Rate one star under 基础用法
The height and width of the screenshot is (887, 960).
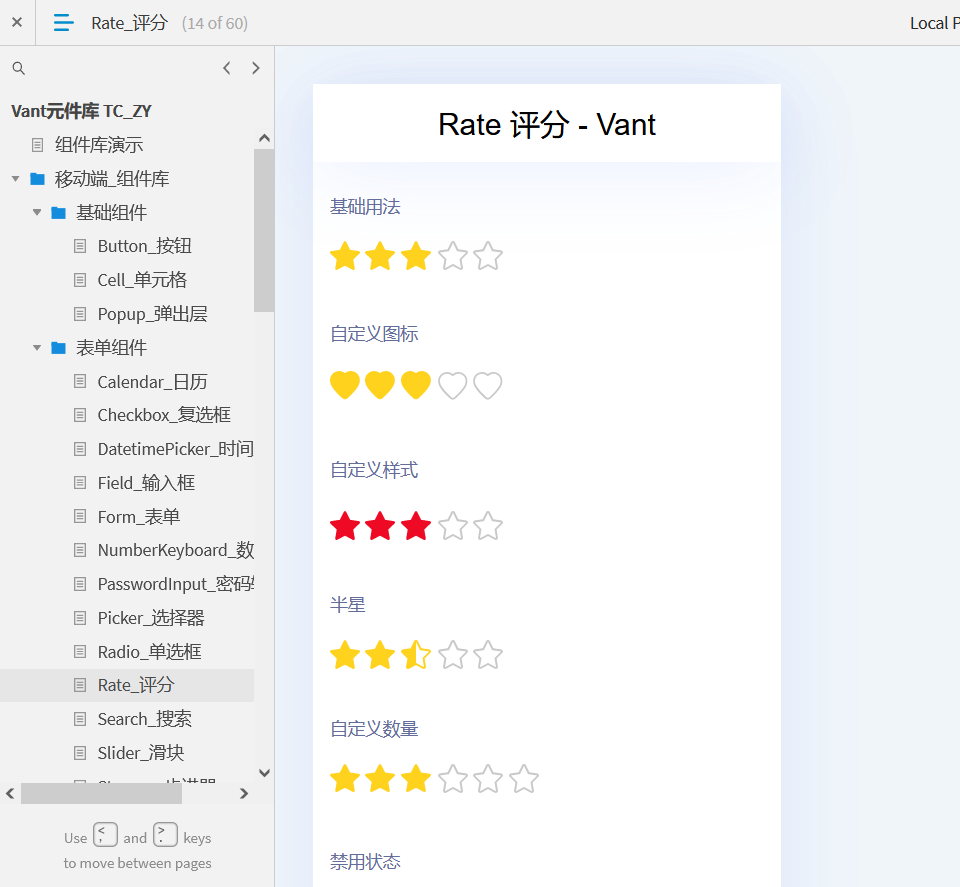coord(345,256)
